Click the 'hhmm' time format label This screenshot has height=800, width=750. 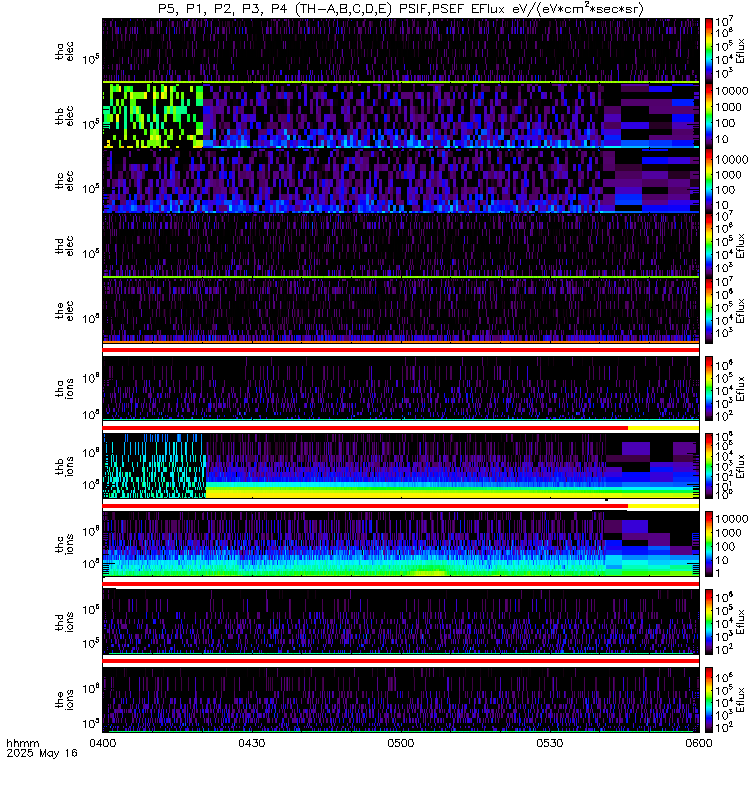tap(23, 743)
